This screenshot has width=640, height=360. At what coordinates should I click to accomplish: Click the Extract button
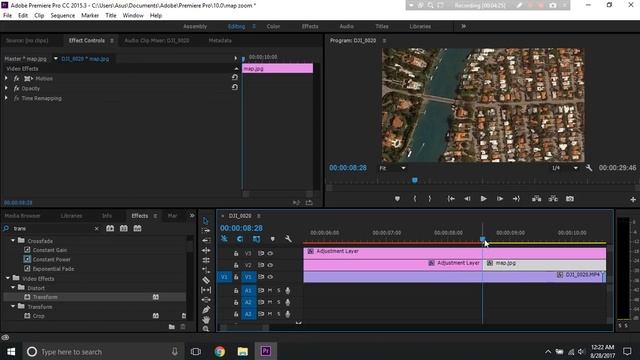pyautogui.click(x=553, y=199)
